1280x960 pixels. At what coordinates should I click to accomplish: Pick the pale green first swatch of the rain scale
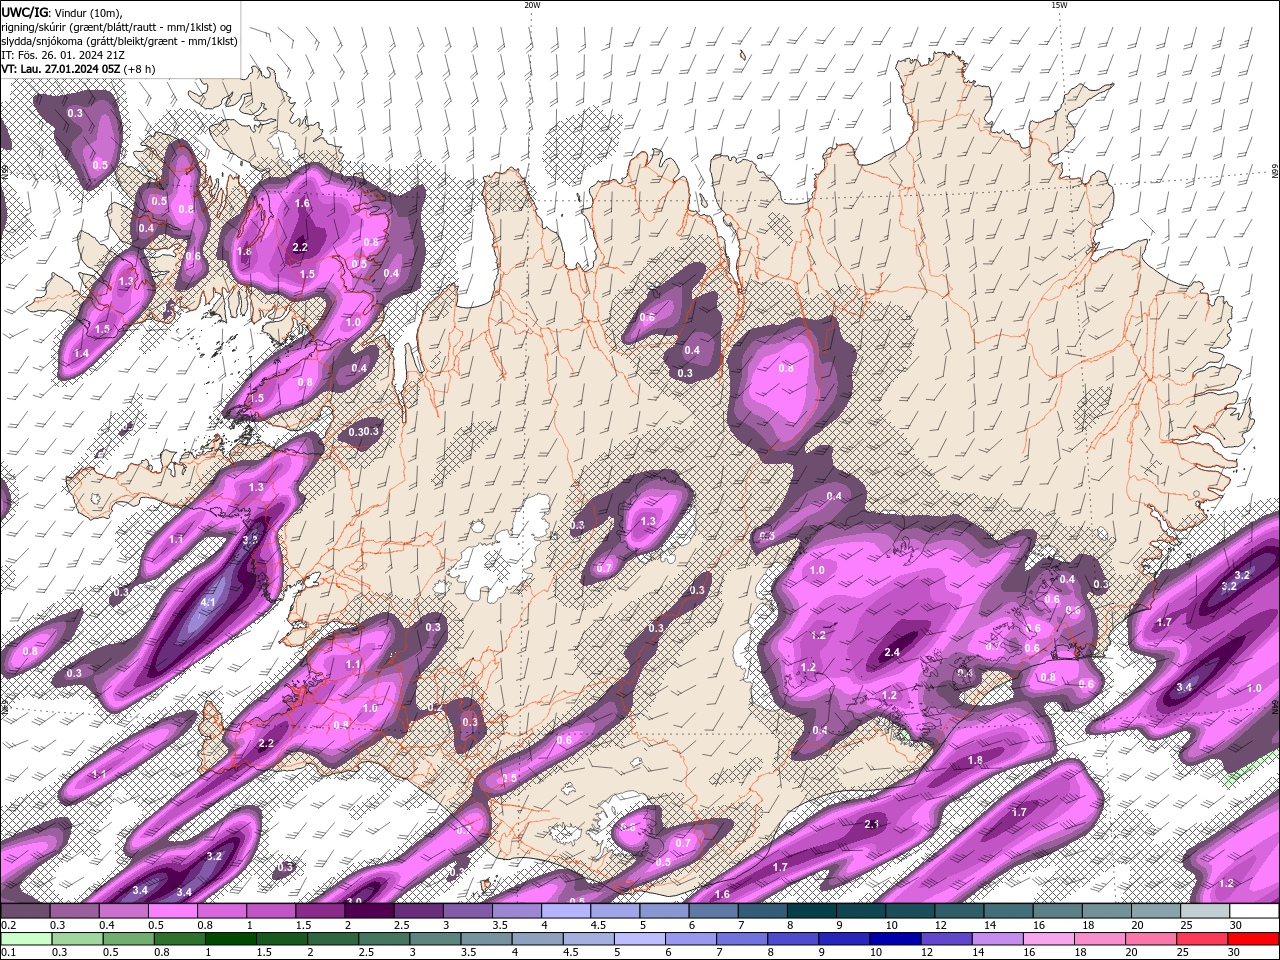pyautogui.click(x=25, y=939)
